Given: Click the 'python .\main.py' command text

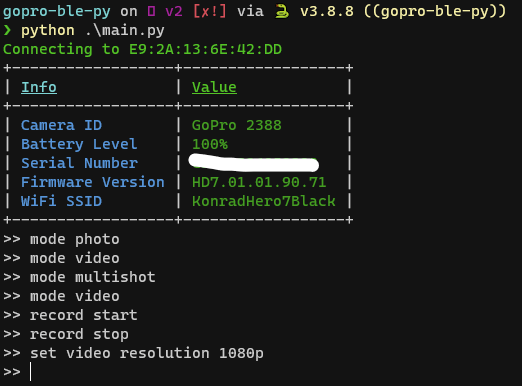Looking at the screenshot, I should [x=93, y=31].
